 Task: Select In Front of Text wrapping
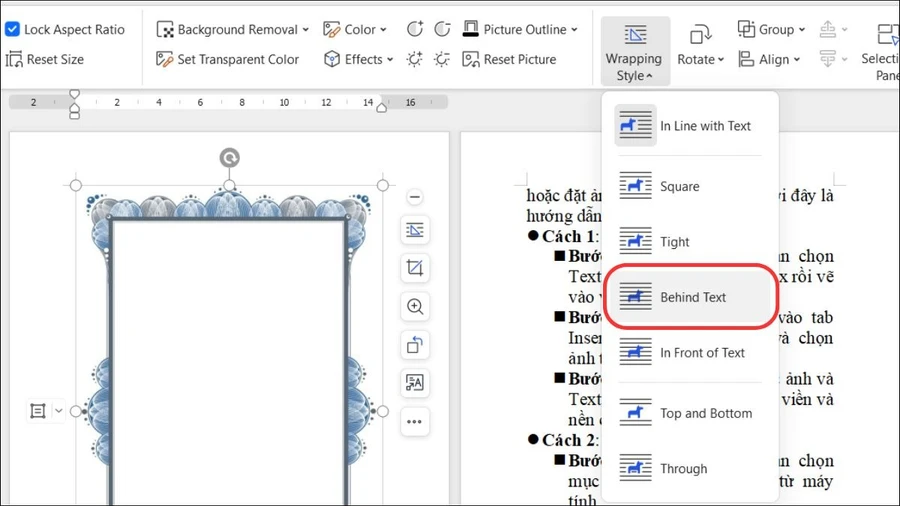coord(690,352)
